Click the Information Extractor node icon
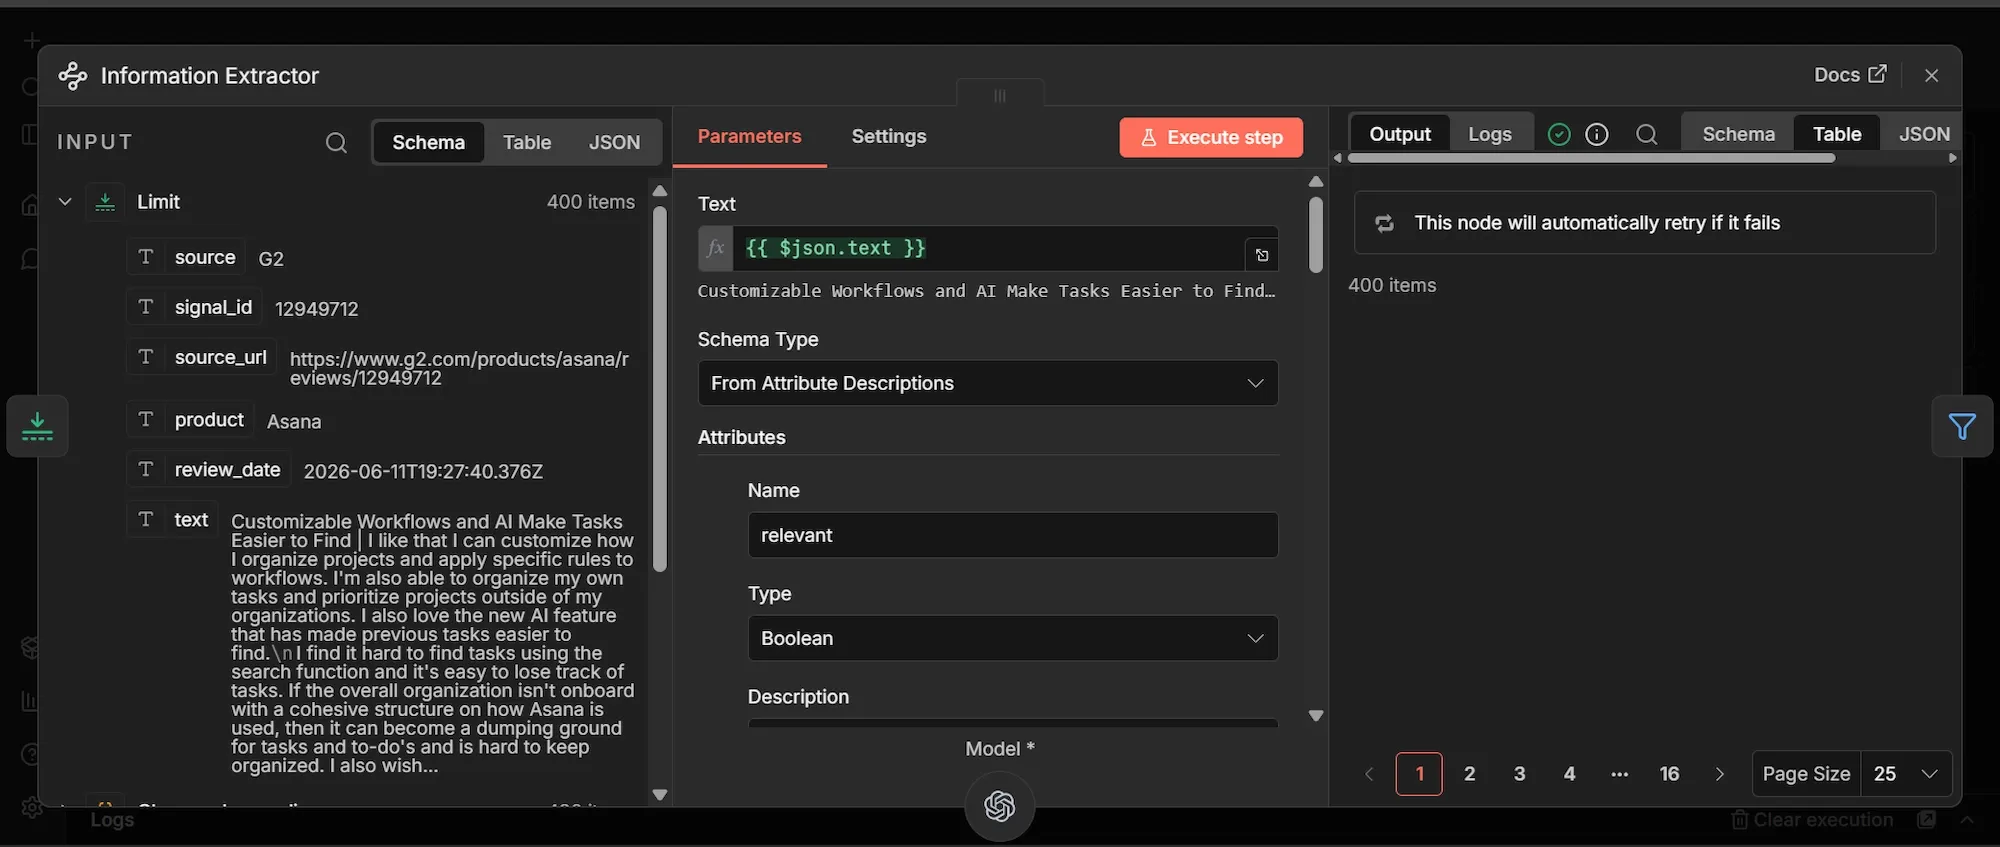2000x847 pixels. click(x=73, y=75)
